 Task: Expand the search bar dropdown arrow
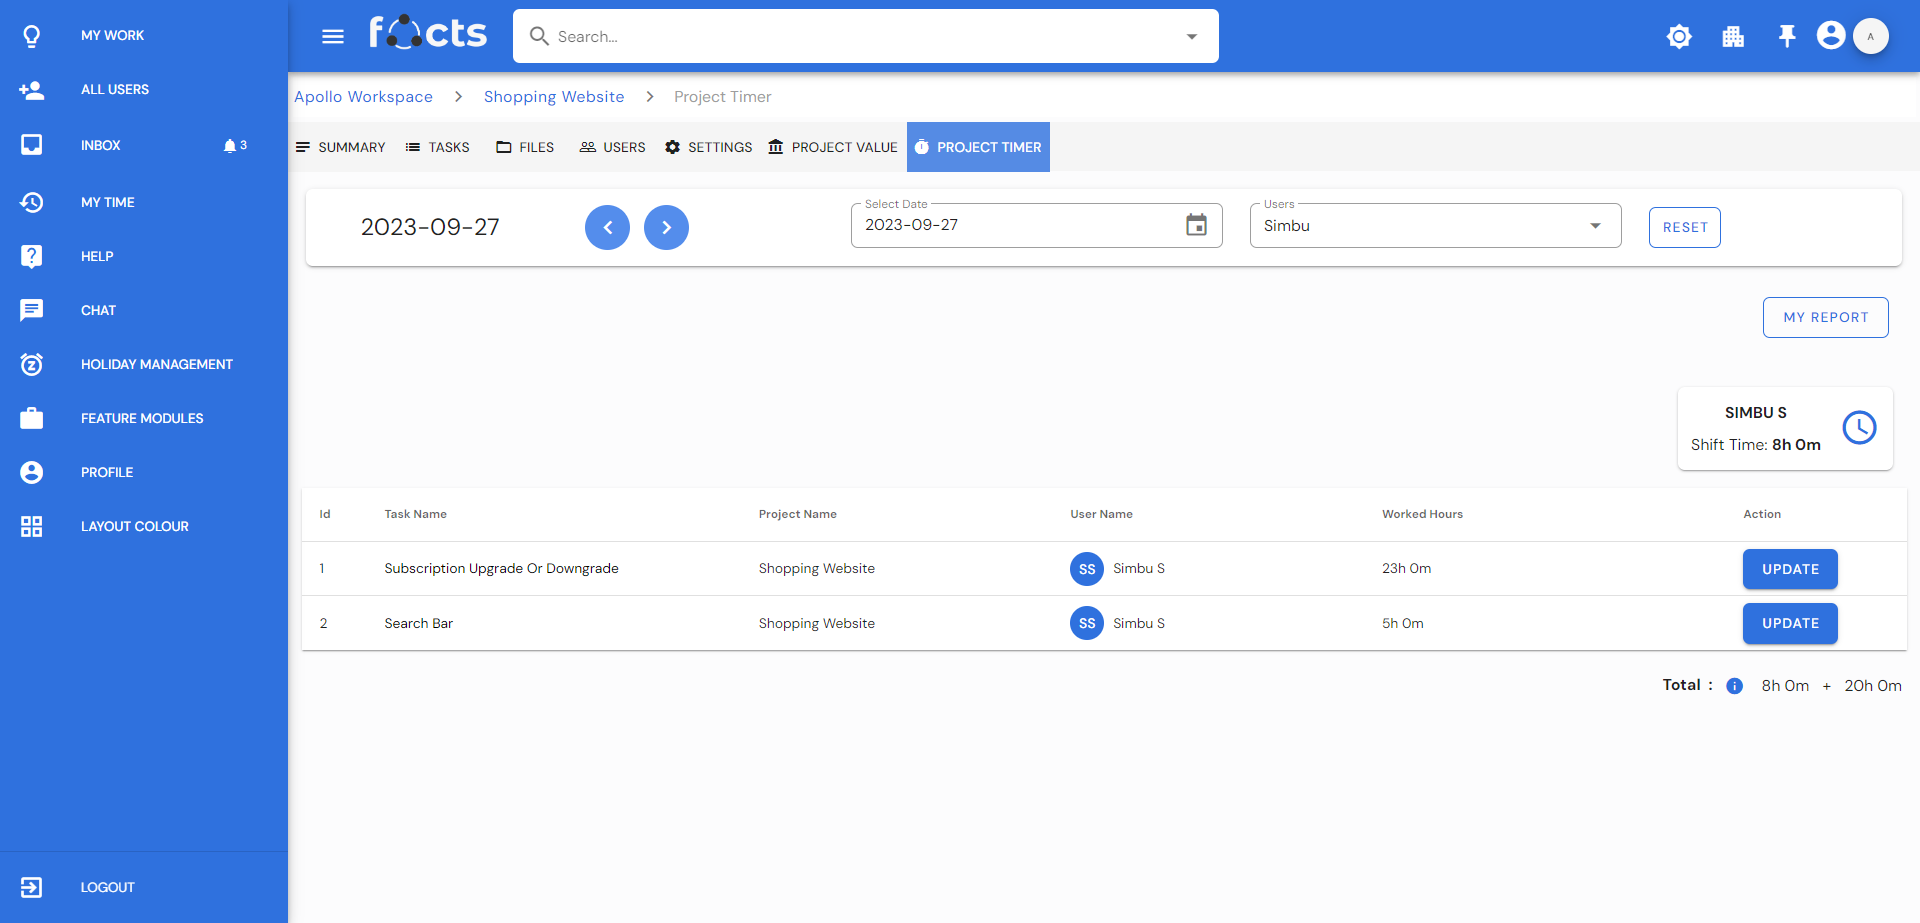click(x=1191, y=37)
